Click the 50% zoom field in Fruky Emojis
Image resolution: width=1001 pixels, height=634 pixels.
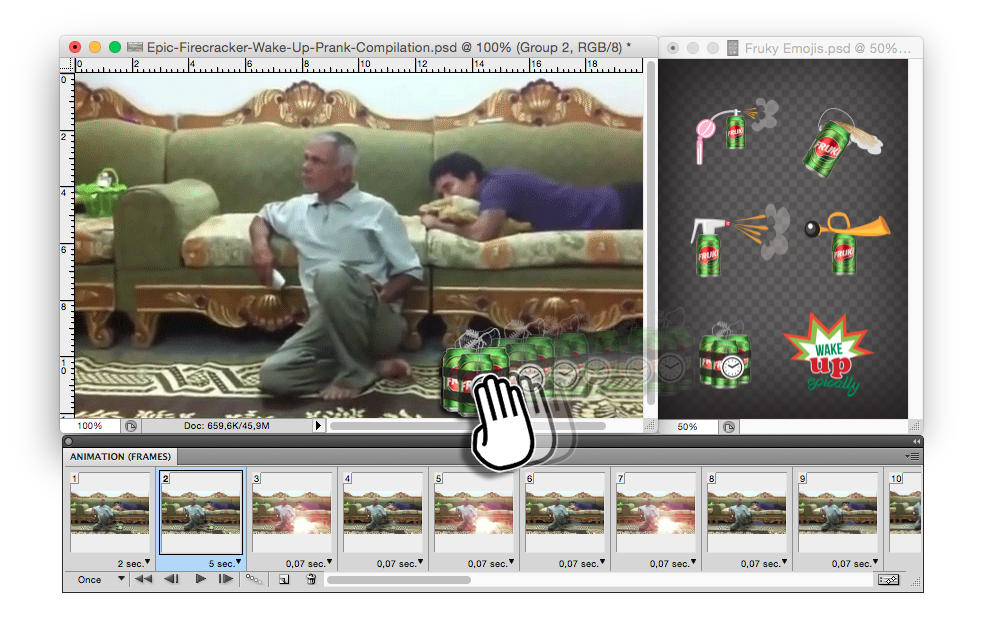[x=688, y=426]
